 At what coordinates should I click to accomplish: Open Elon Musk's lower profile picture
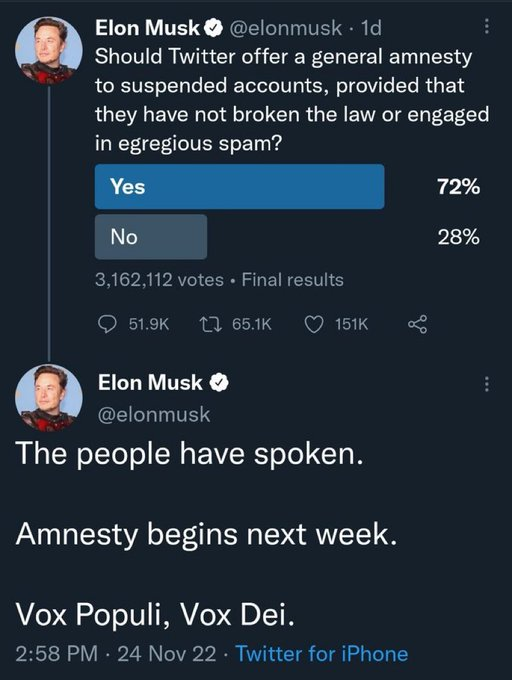click(x=49, y=398)
